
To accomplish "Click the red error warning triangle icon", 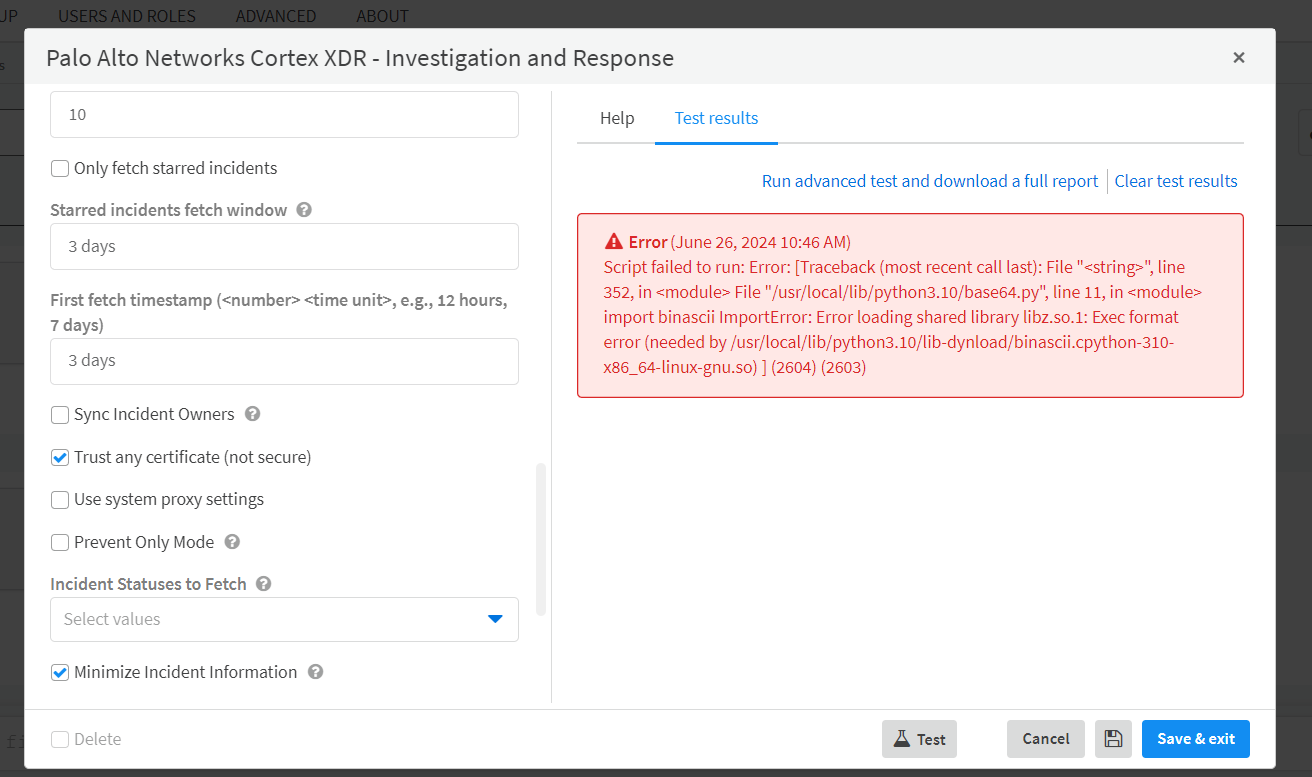I will click(614, 242).
